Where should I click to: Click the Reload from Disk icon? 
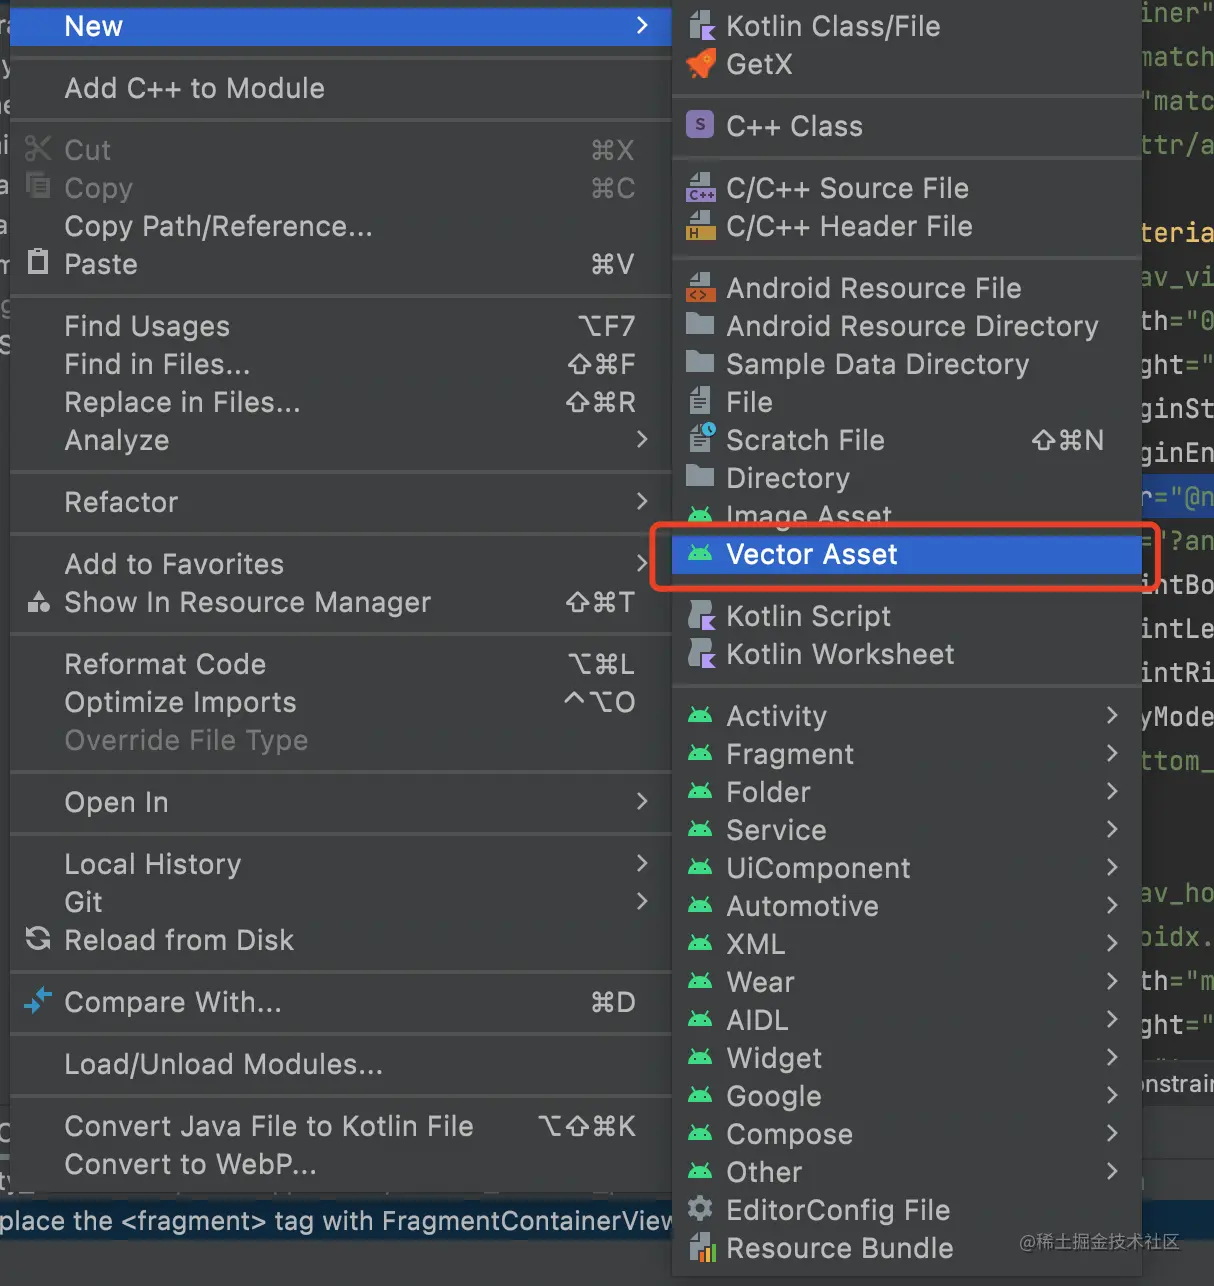coord(38,939)
